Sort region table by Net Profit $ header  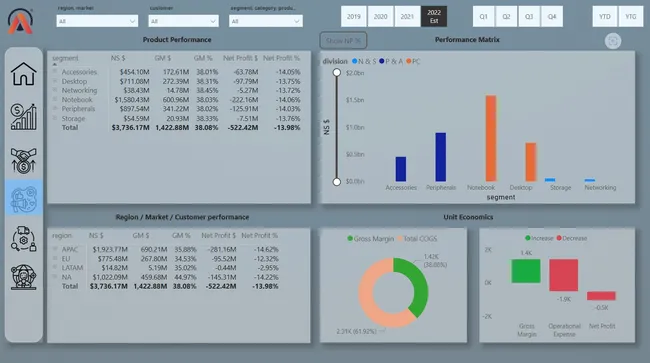point(218,235)
